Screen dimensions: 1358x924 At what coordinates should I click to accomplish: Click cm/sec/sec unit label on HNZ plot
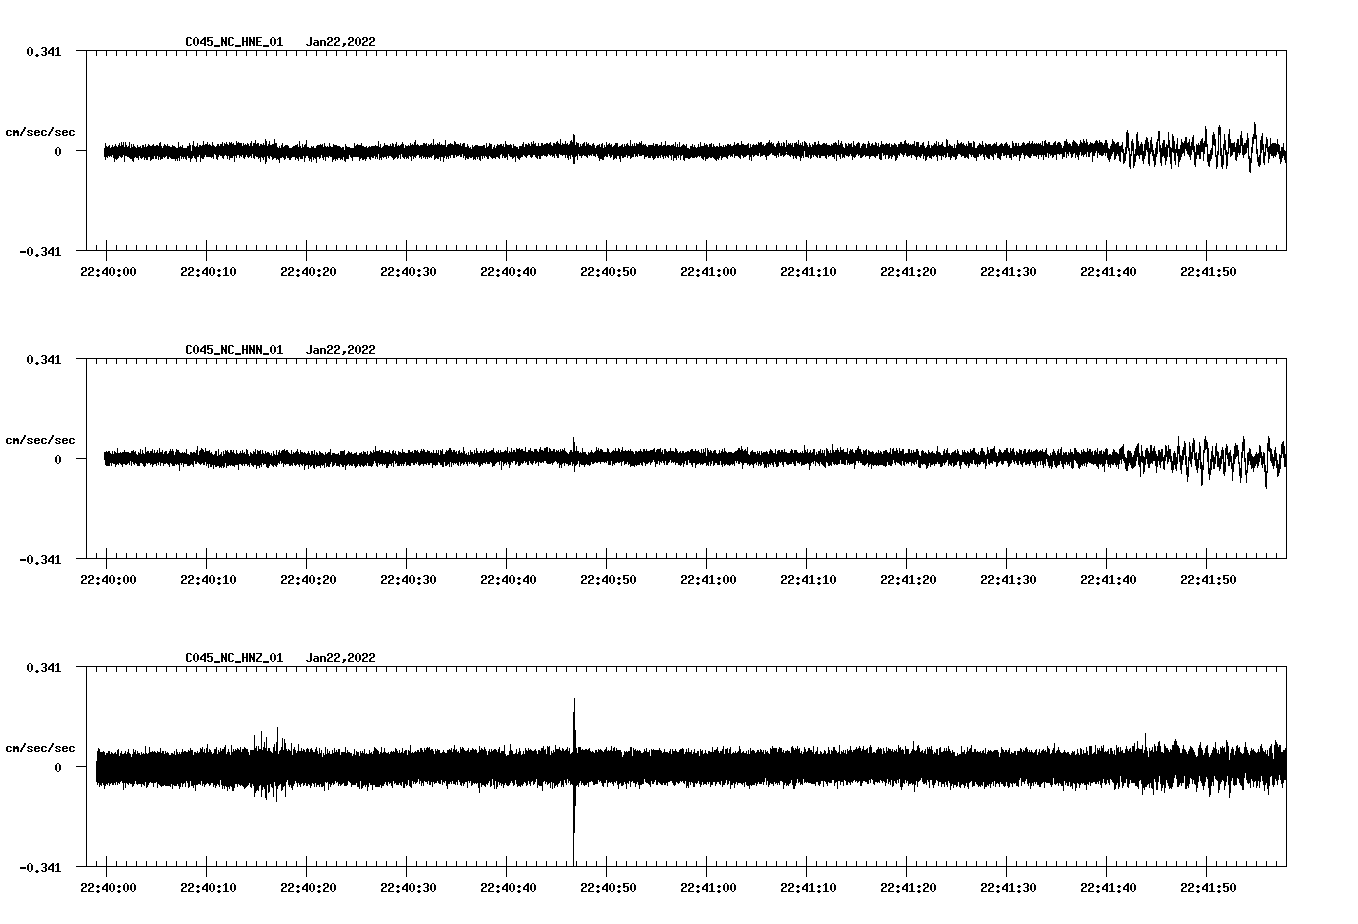[41, 748]
